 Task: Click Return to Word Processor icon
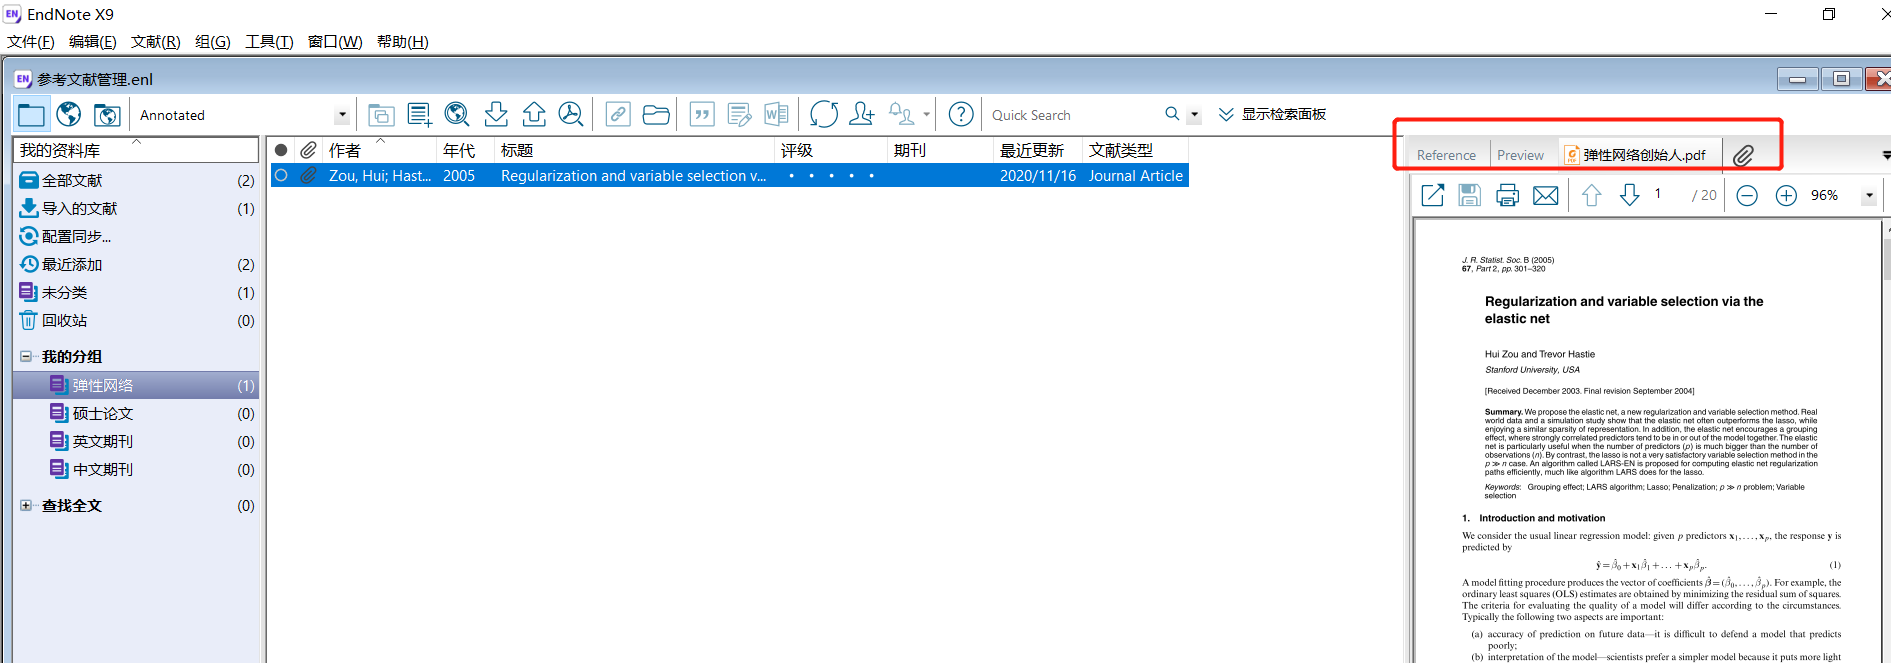(x=776, y=115)
